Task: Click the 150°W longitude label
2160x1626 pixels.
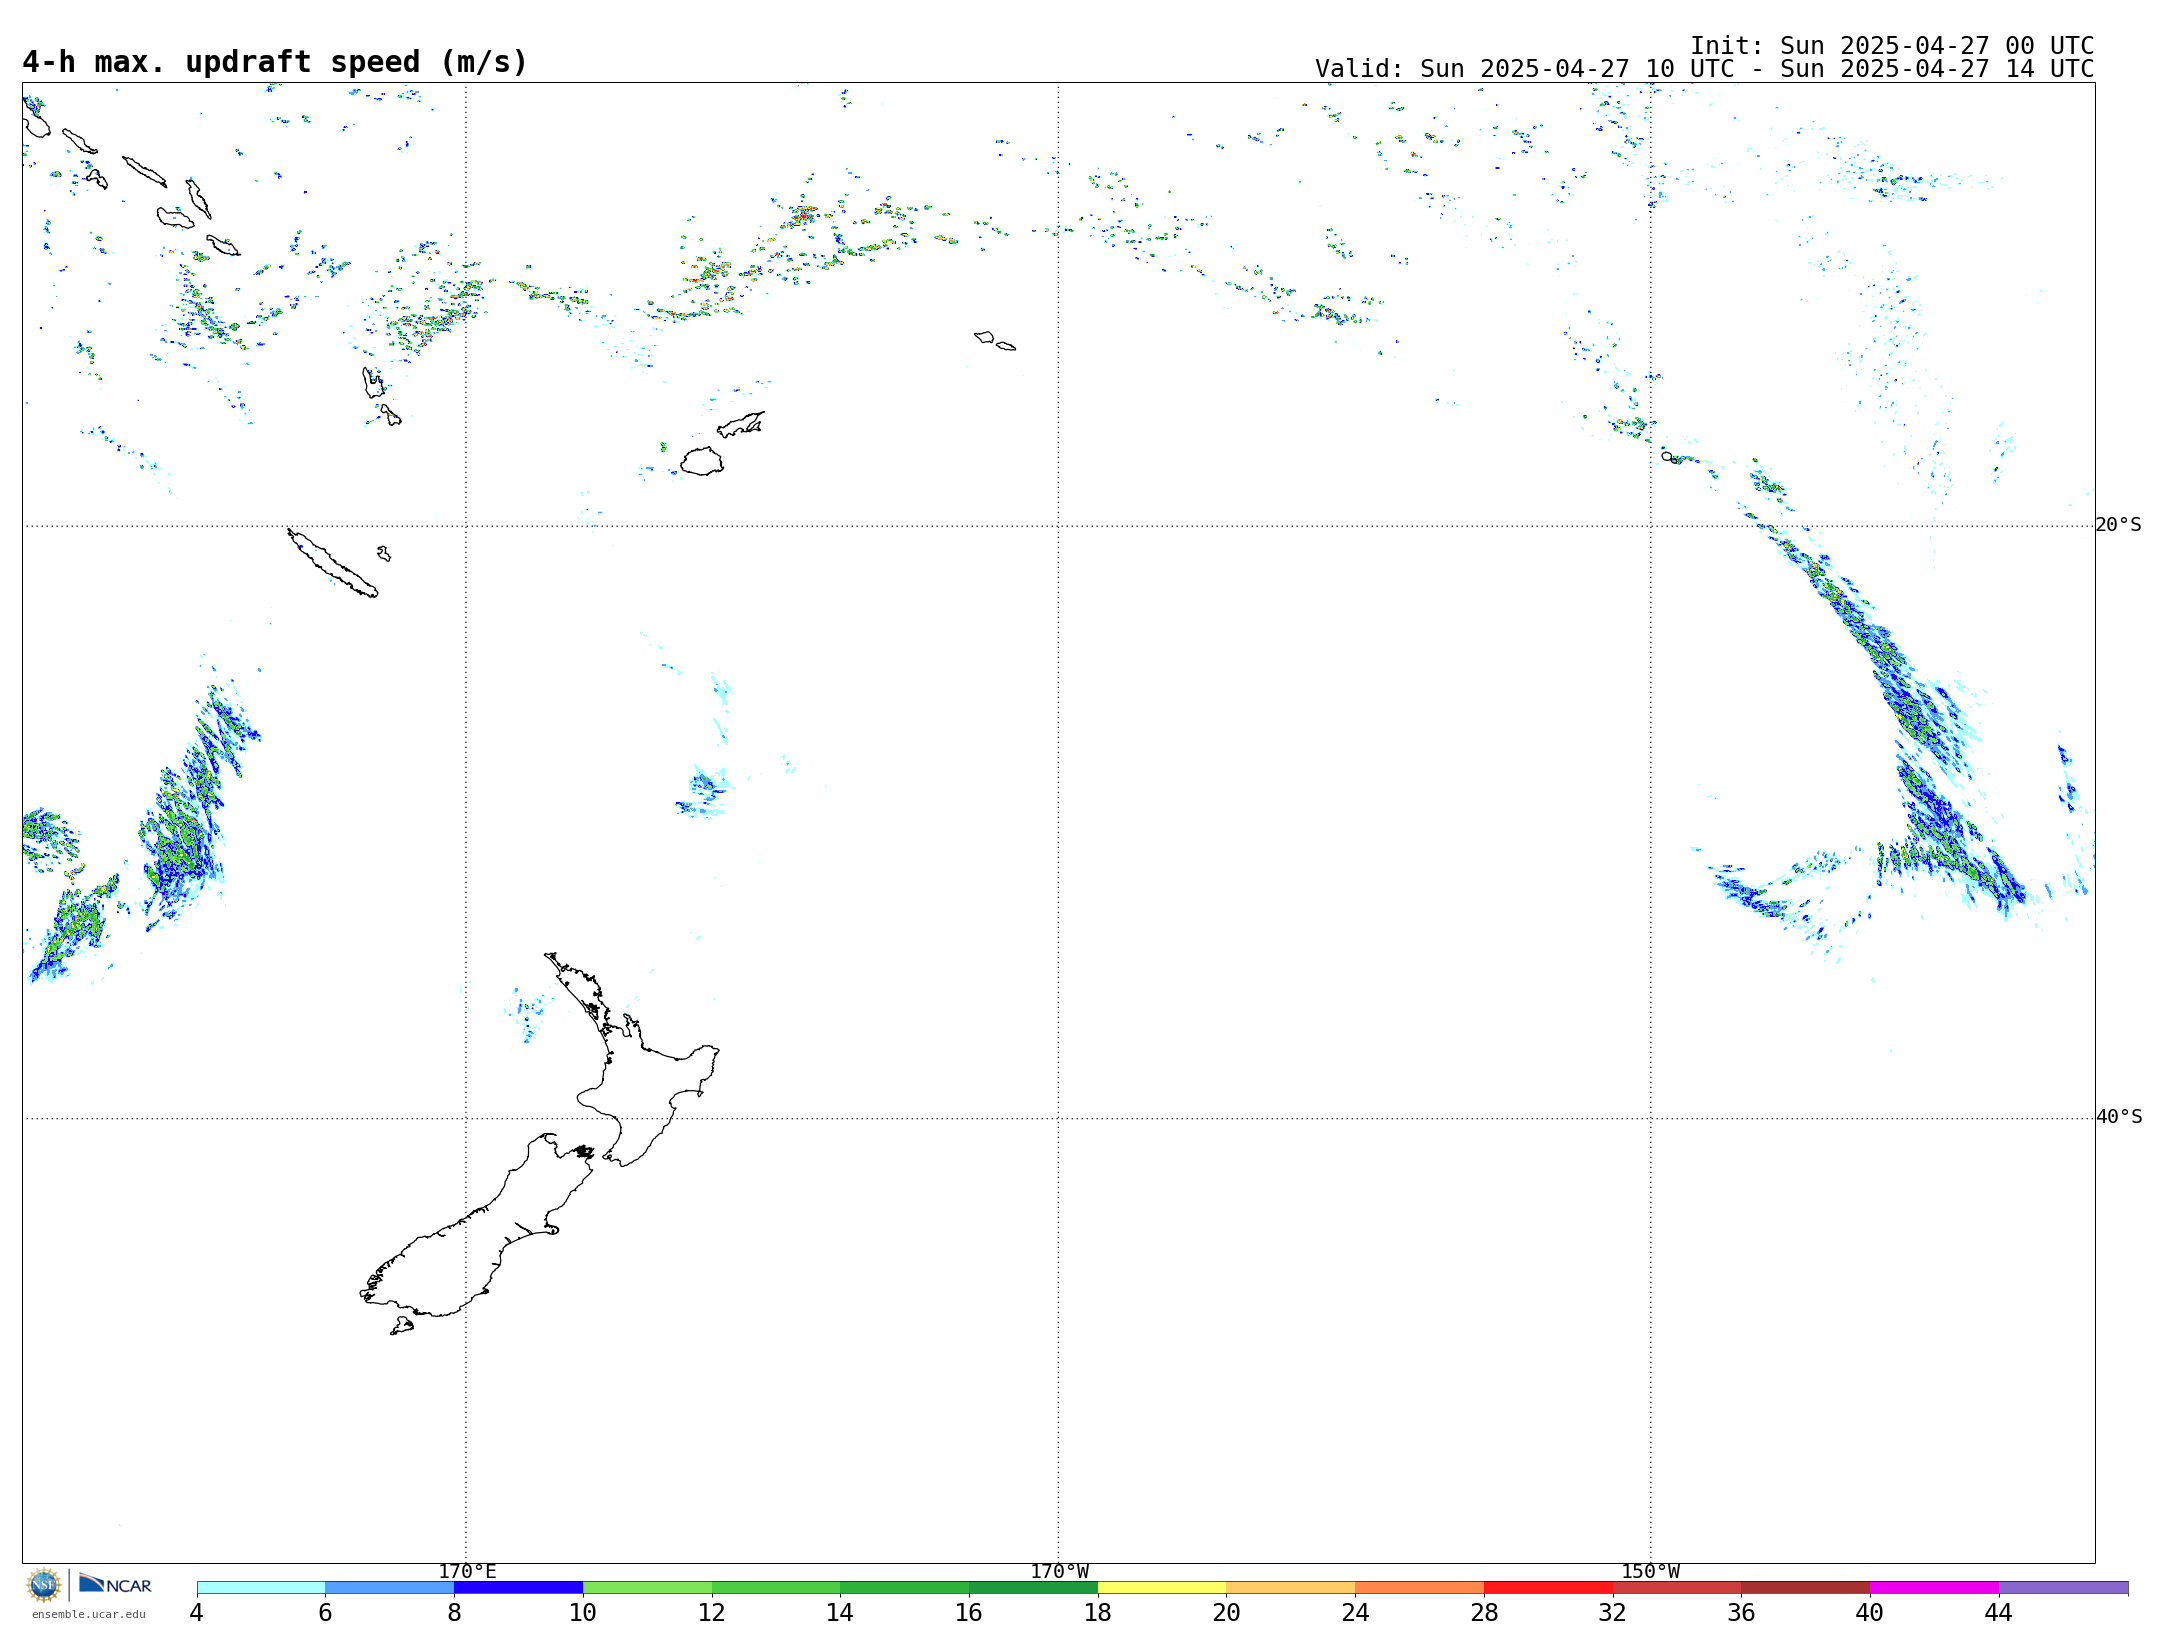Action: 1650,1571
